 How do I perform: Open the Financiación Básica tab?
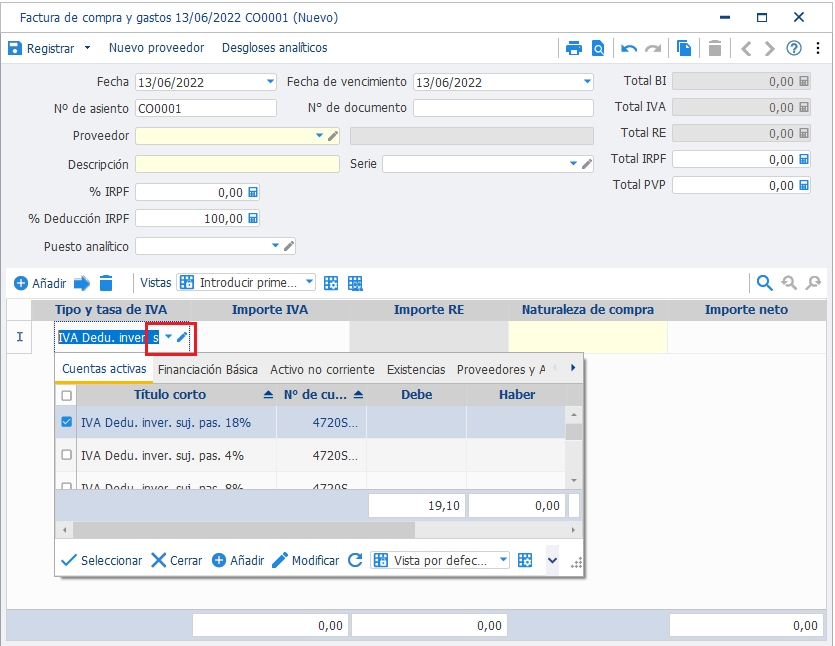point(208,370)
